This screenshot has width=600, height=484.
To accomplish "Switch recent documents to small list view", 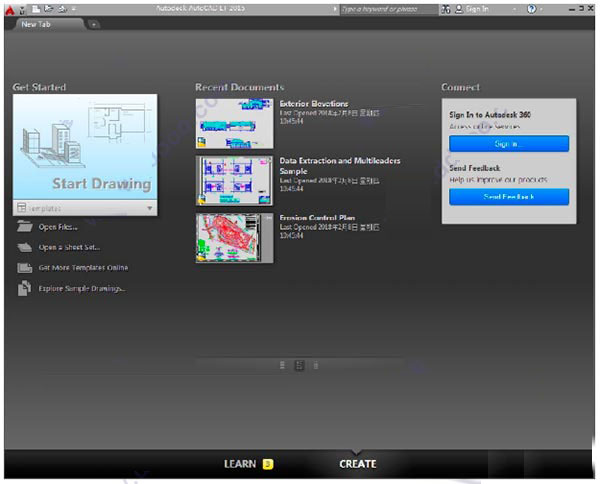I will point(282,365).
